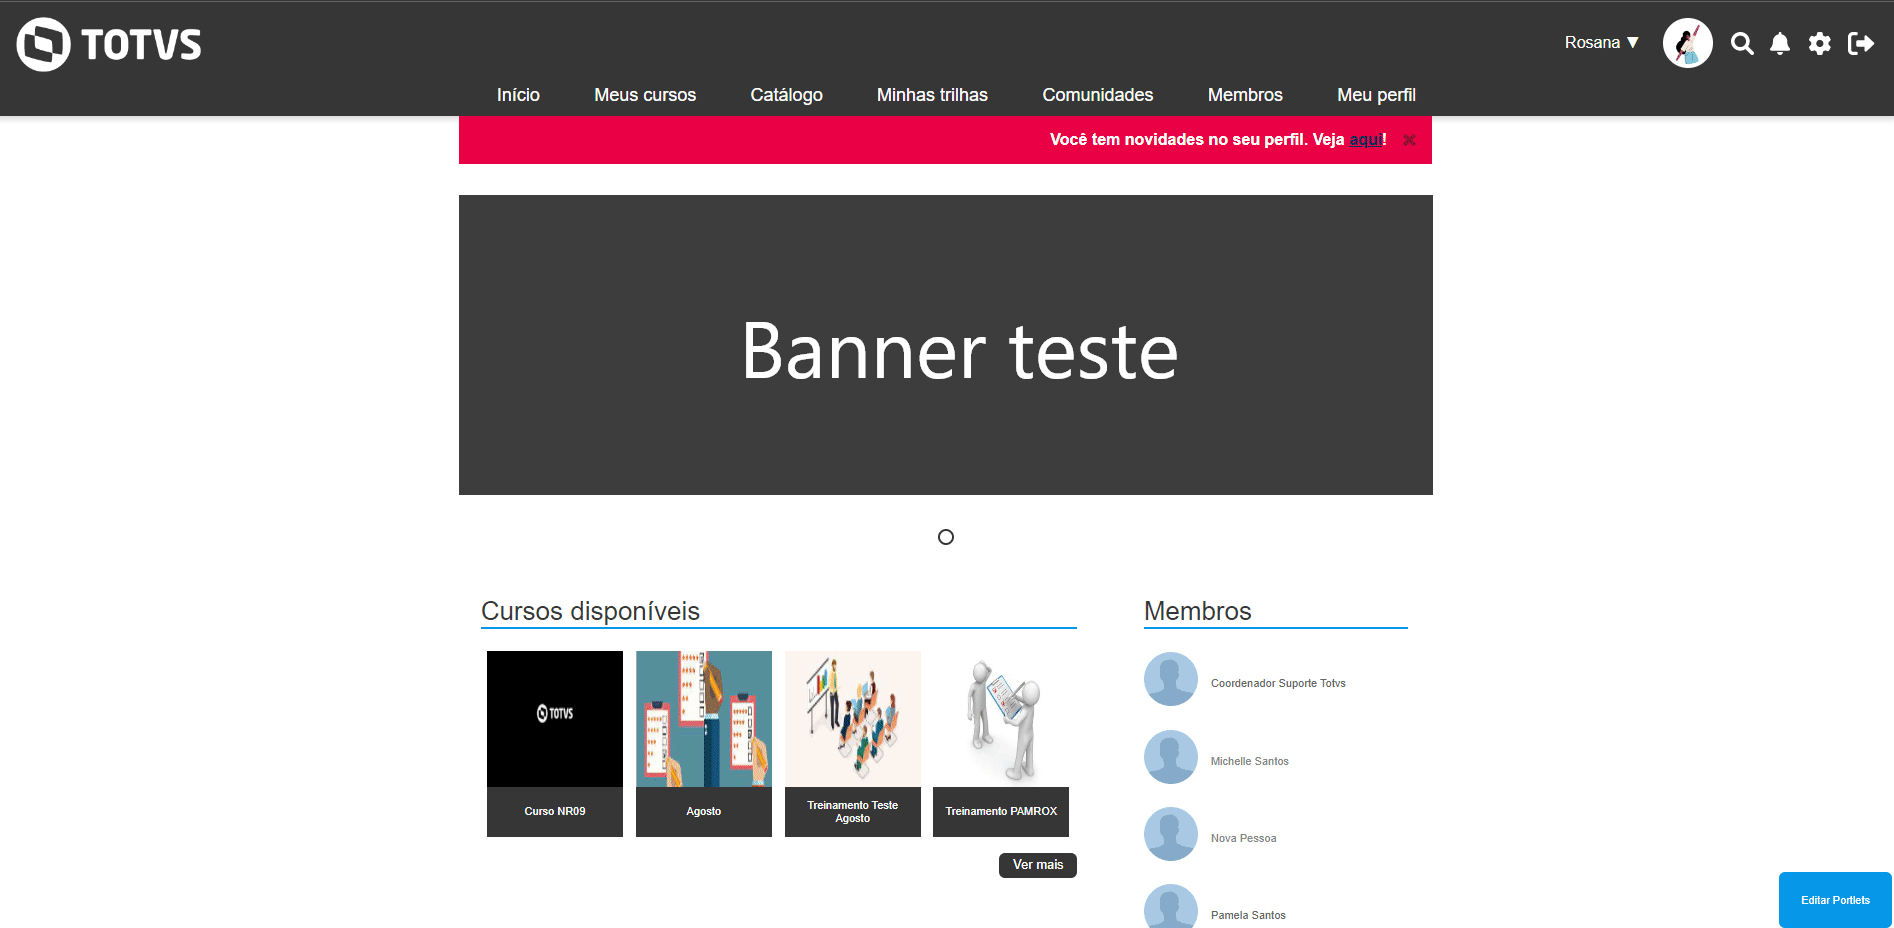Click the Editar Portlets button

click(1835, 900)
